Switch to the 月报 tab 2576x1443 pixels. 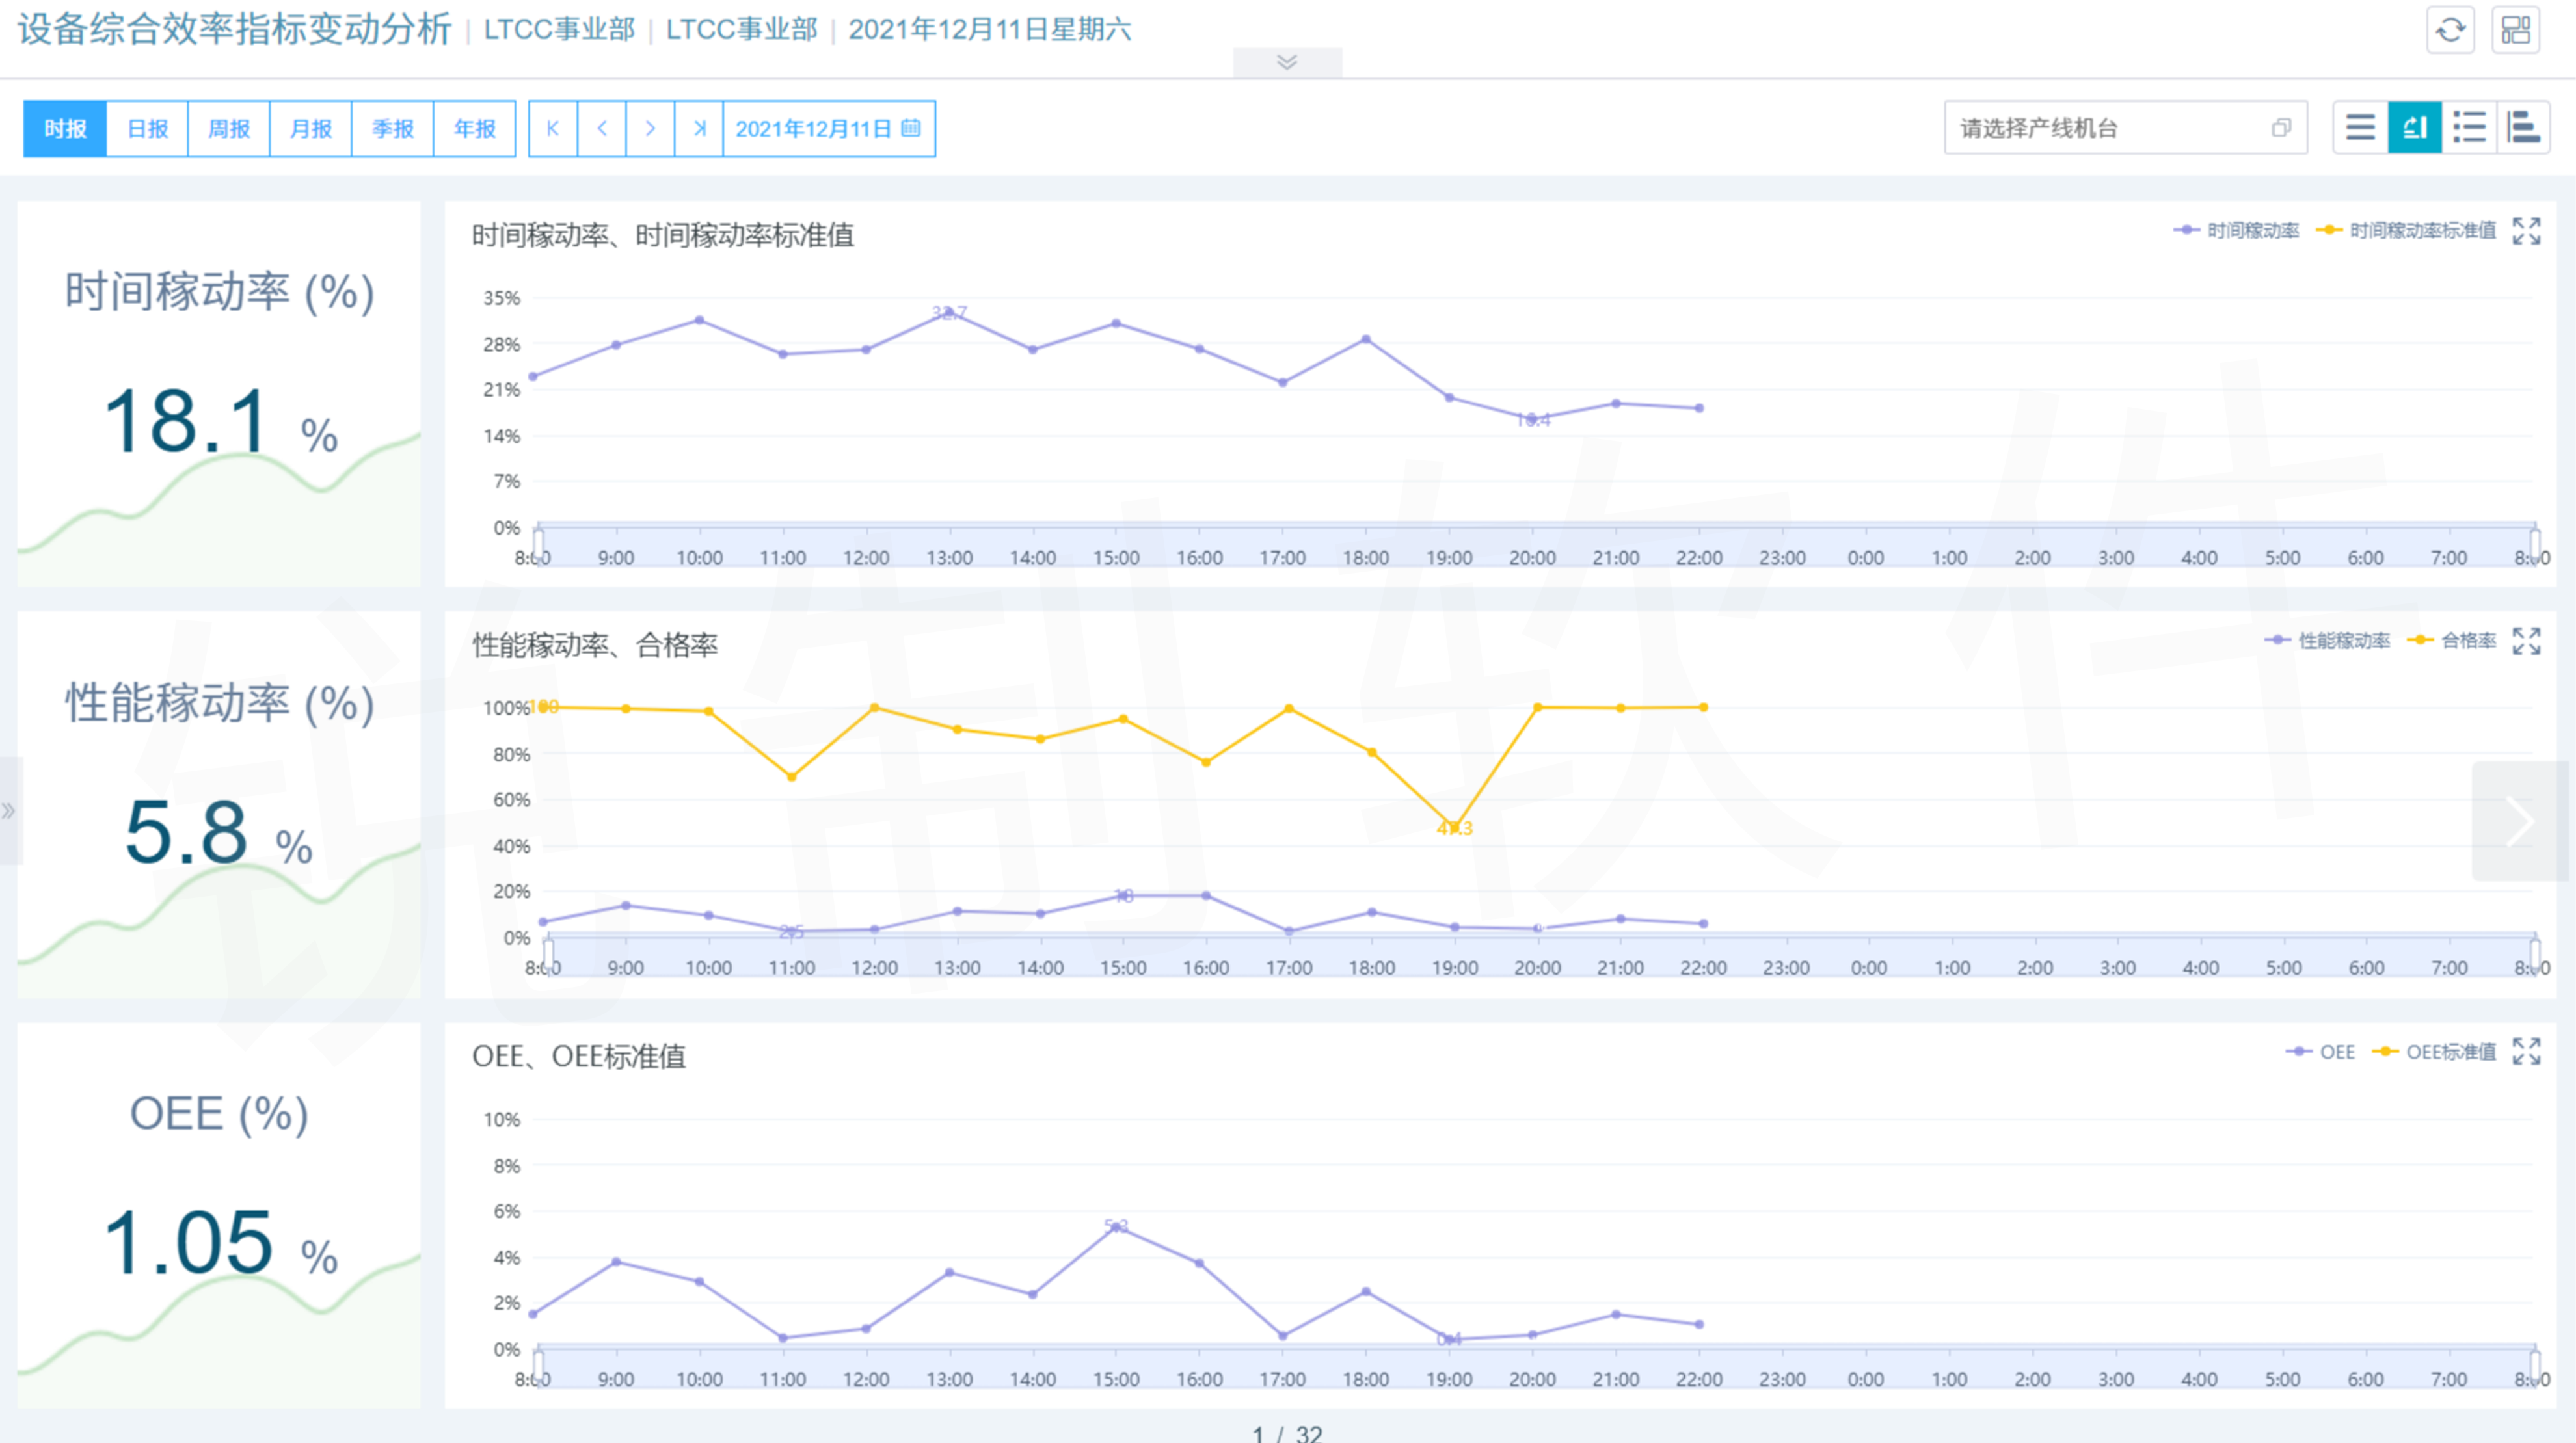coord(311,128)
